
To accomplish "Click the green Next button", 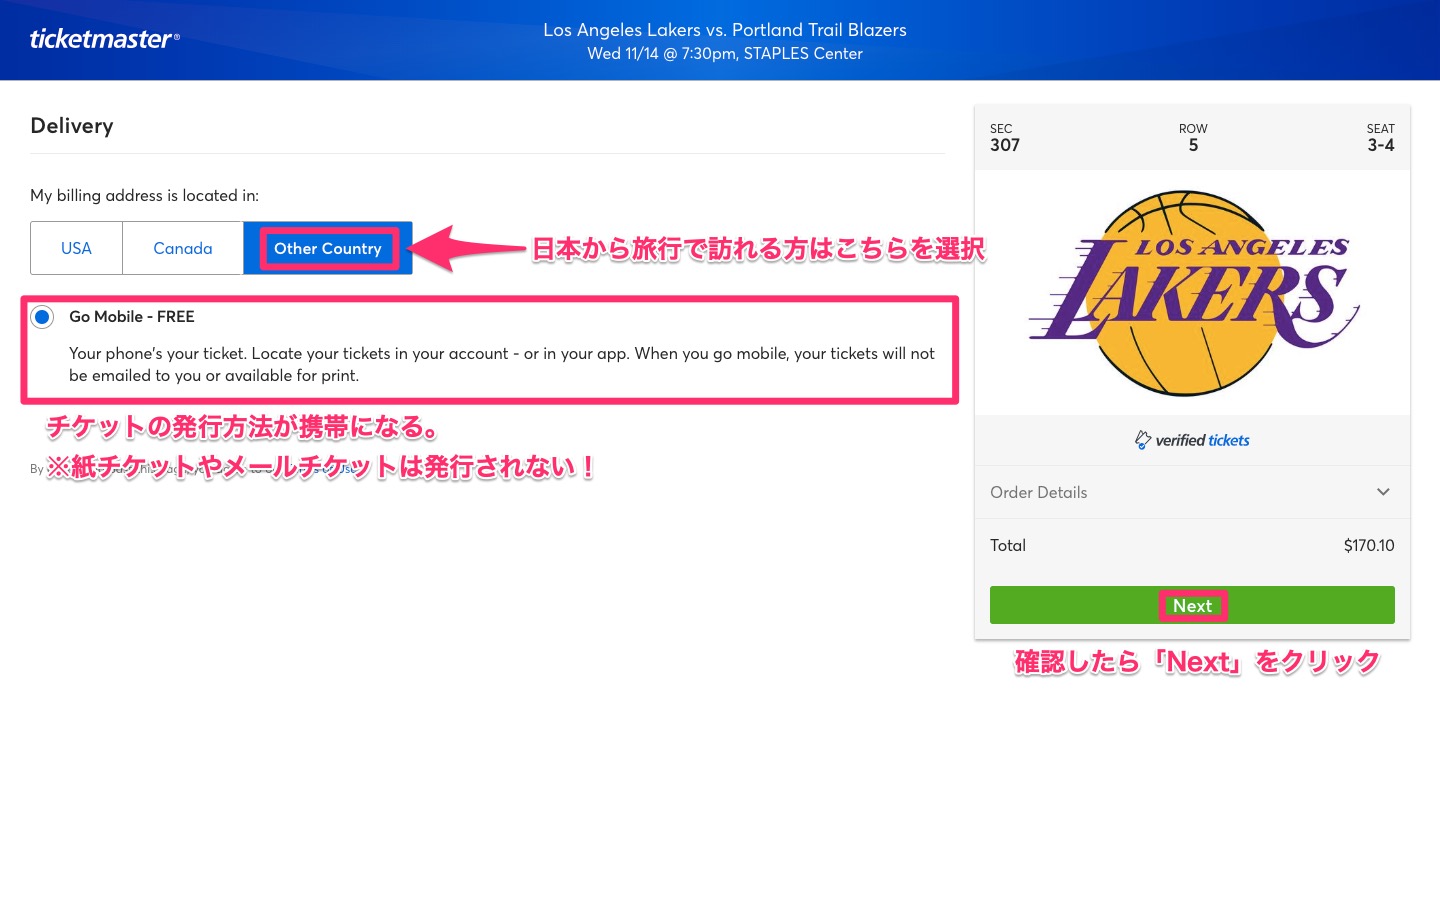I will click(x=1192, y=605).
